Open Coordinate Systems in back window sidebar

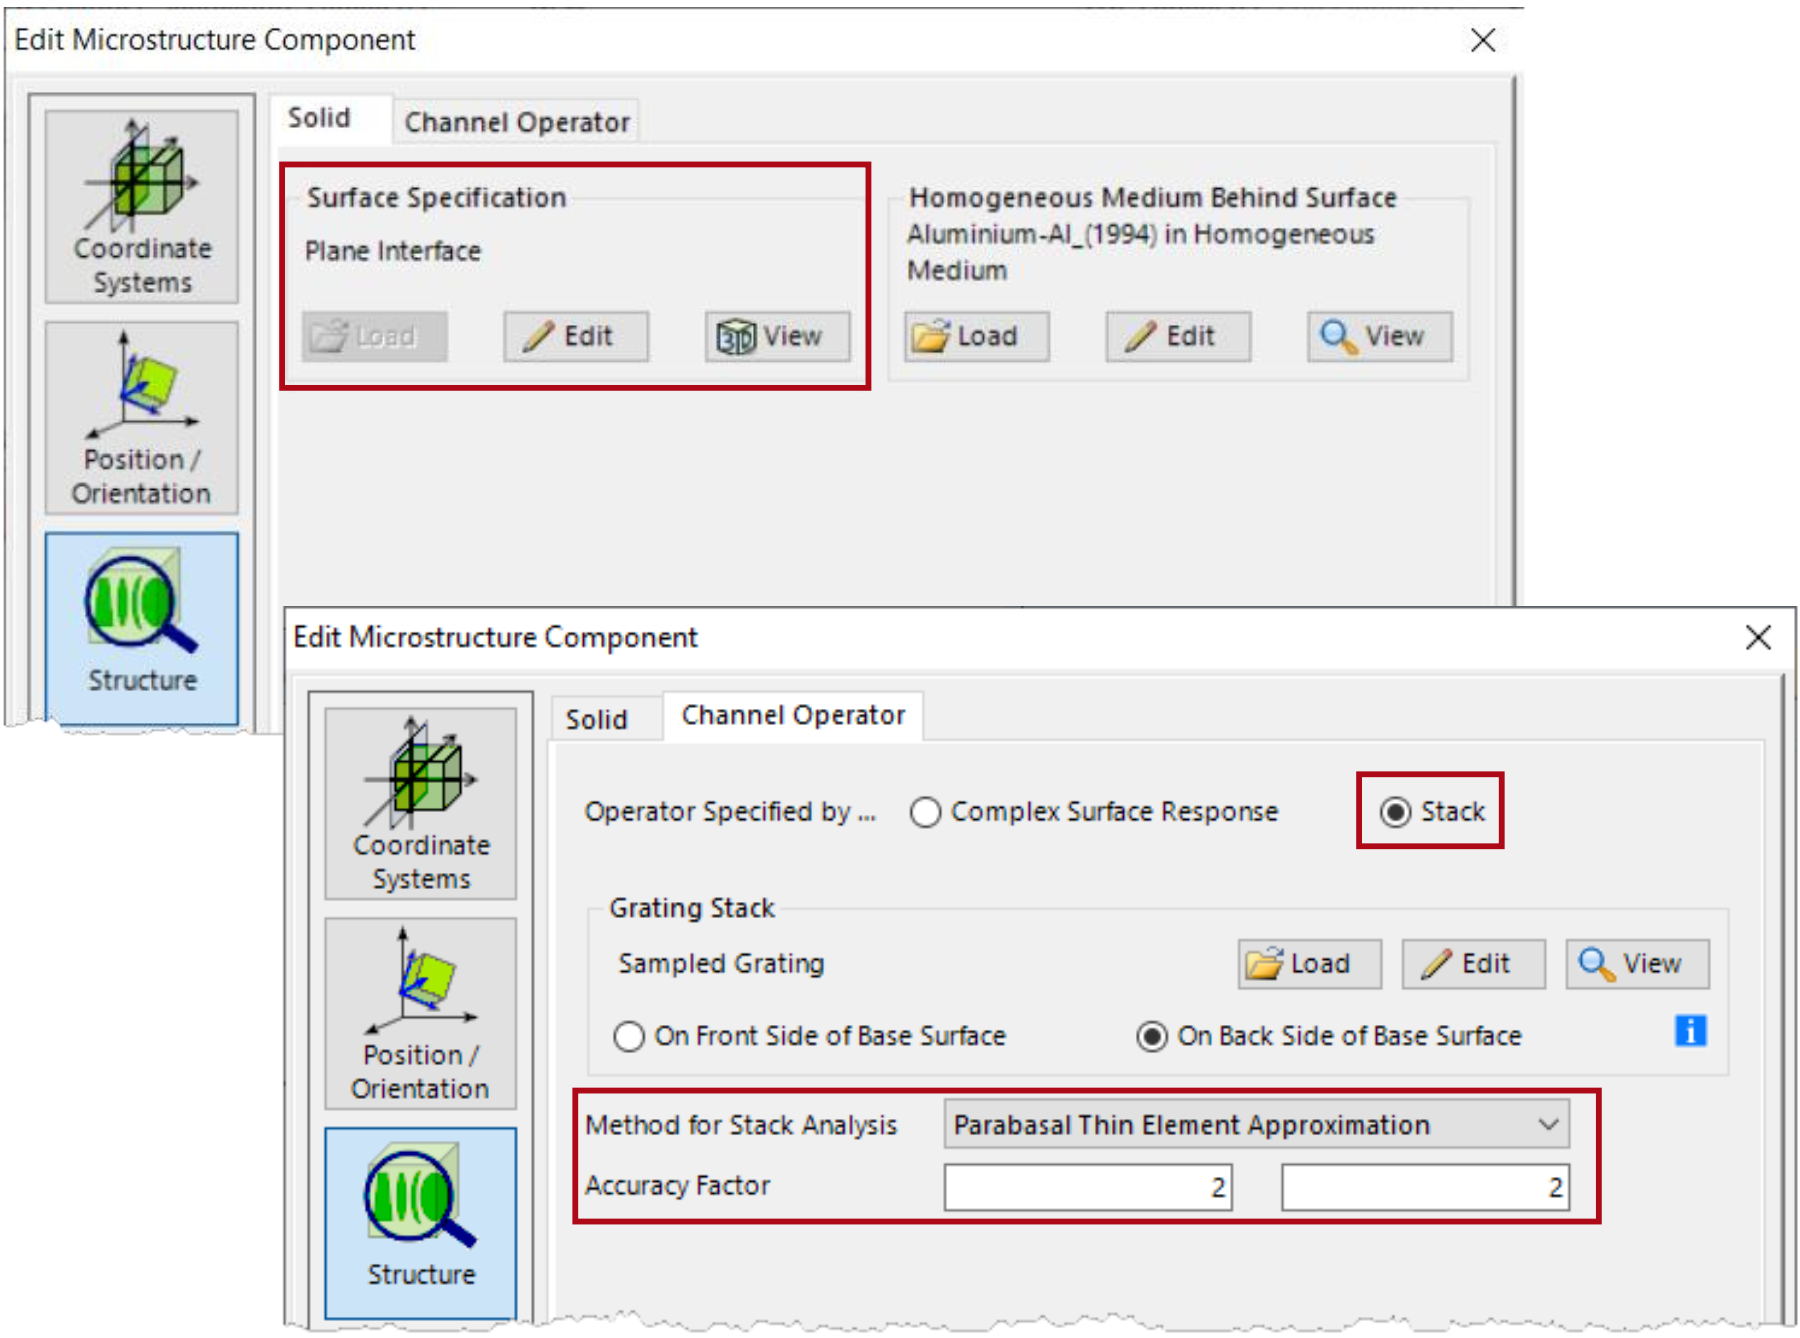point(142,207)
